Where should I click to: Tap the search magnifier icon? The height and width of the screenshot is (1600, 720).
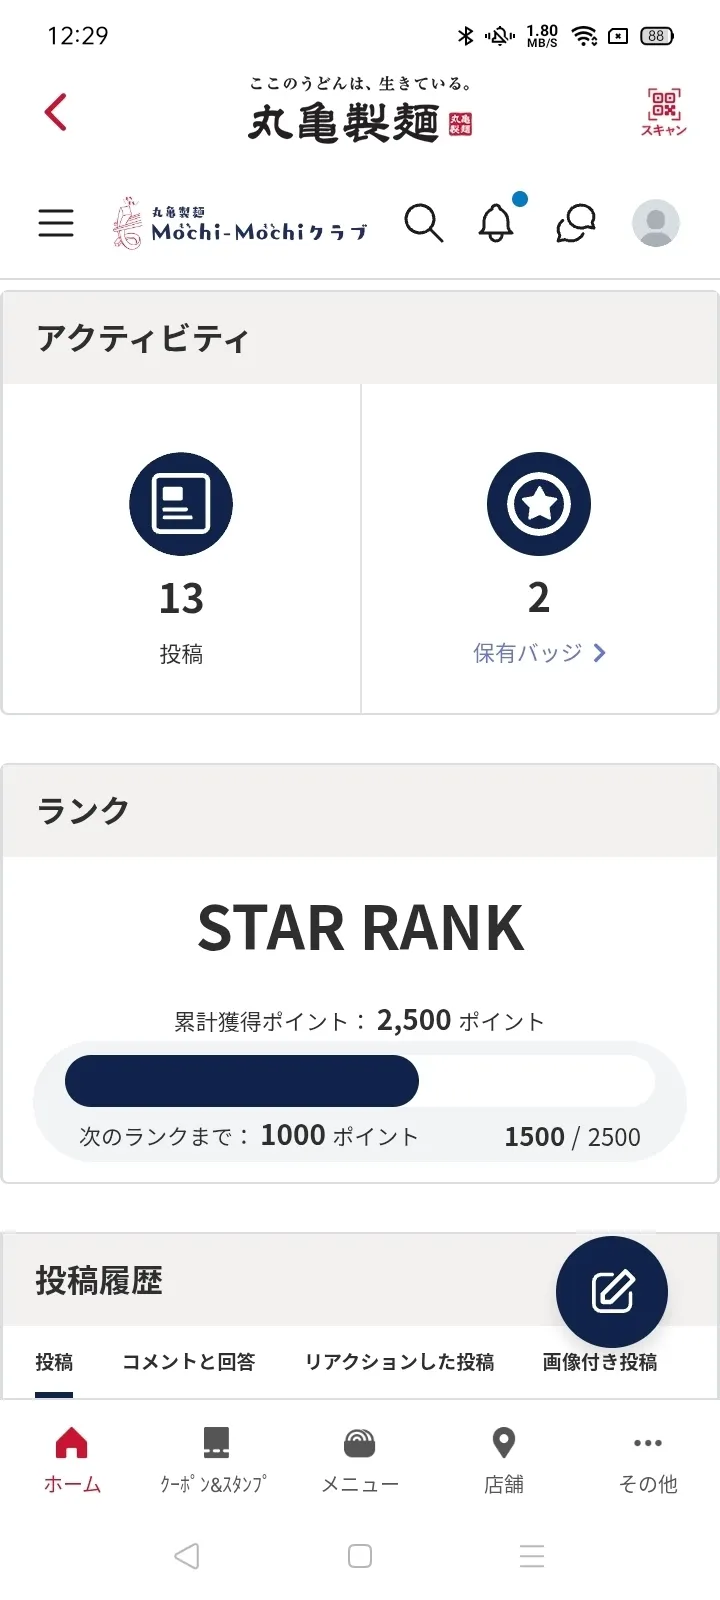click(x=423, y=223)
